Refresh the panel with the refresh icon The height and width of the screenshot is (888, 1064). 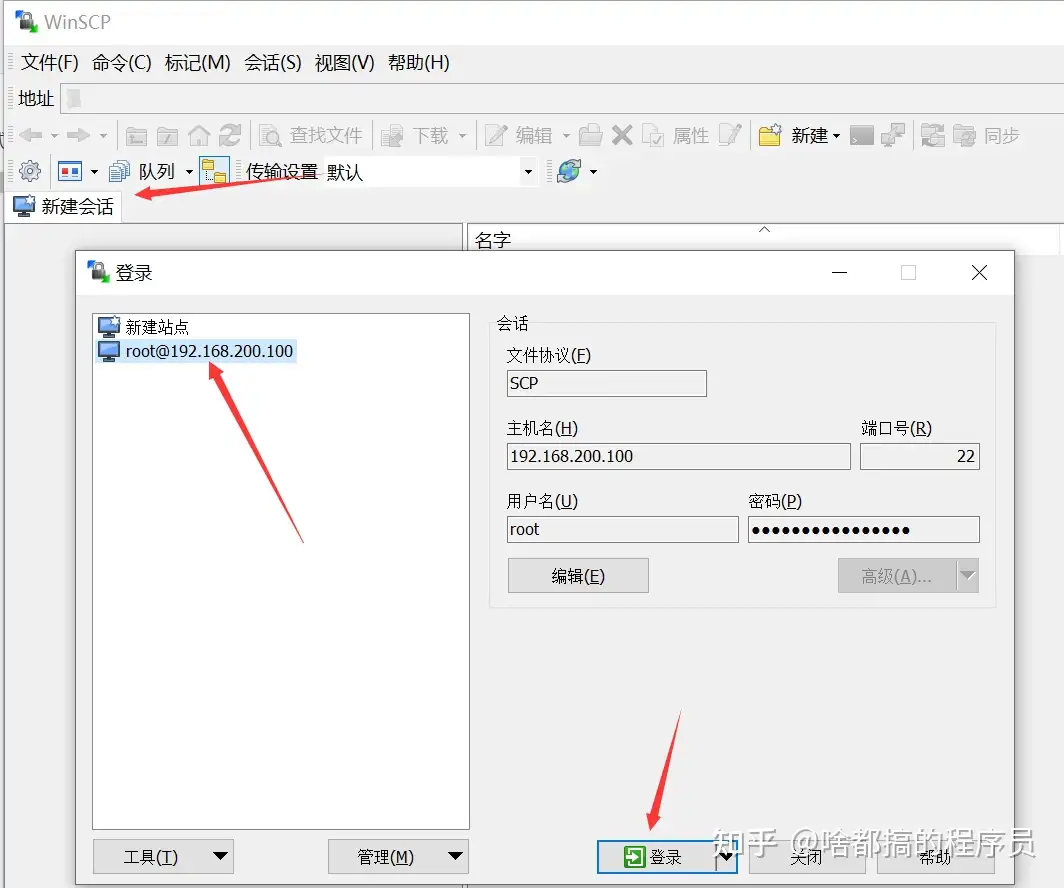pyautogui.click(x=231, y=136)
